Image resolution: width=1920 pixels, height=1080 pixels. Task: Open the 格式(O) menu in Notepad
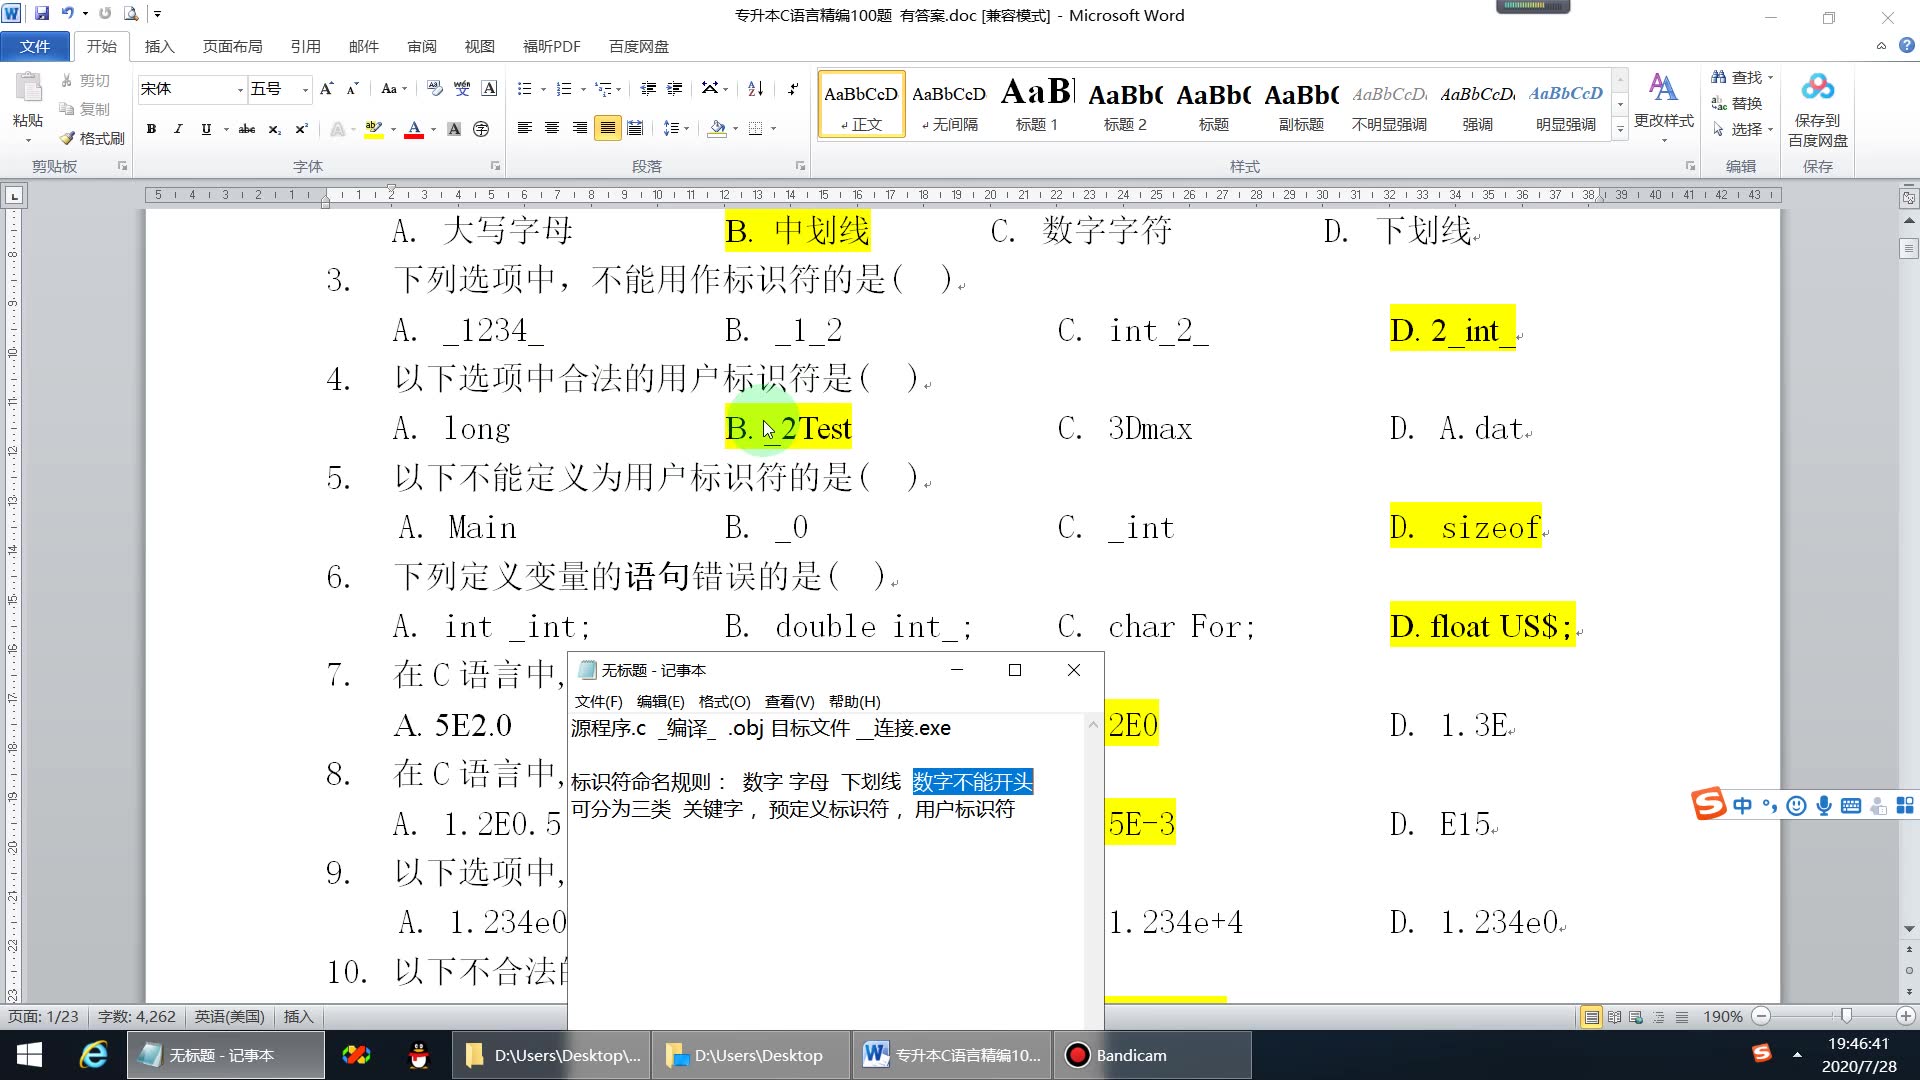[724, 701]
